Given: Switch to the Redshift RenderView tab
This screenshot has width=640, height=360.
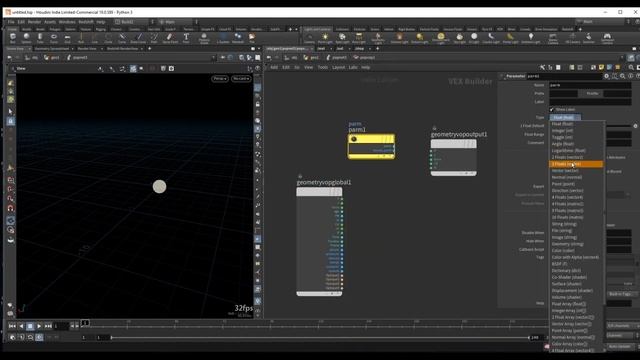Looking at the screenshot, I should point(122,49).
